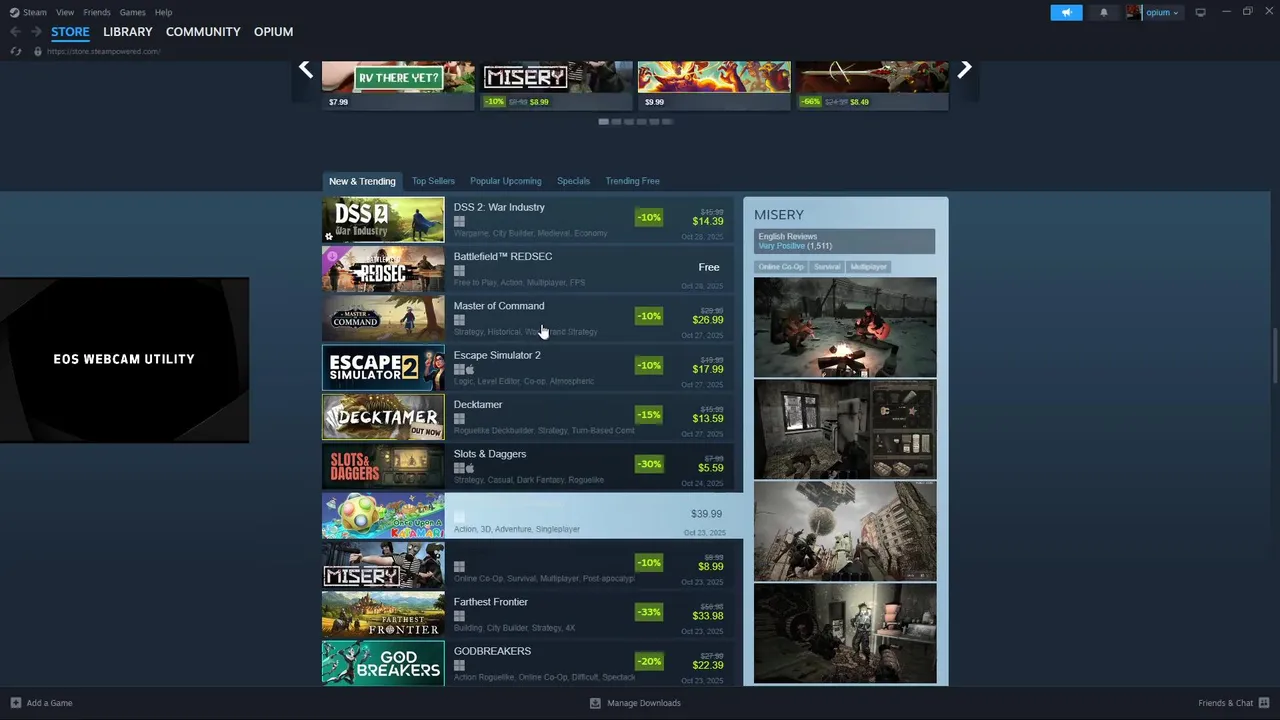Add a Game plus icon
1280x720 pixels.
click(15, 703)
